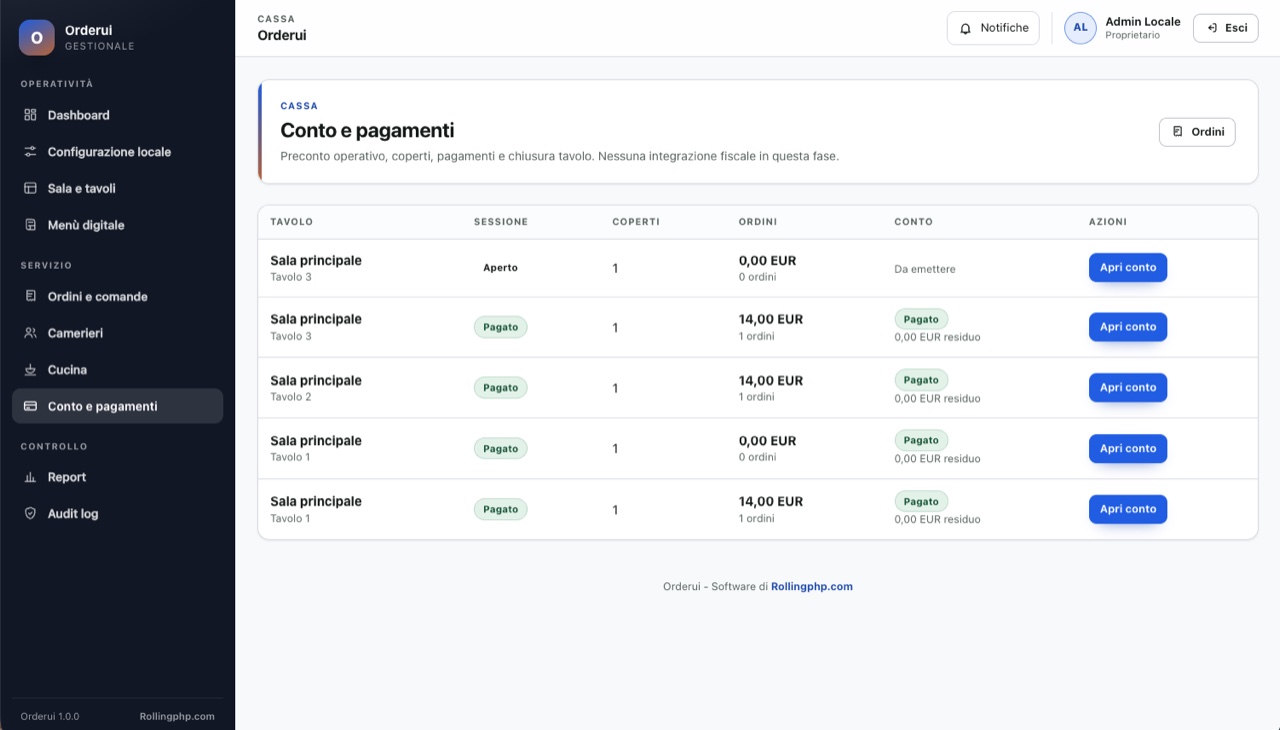This screenshot has height=730, width=1280.
Task: Click the Dashboard grid icon
Action: pyautogui.click(x=30, y=115)
